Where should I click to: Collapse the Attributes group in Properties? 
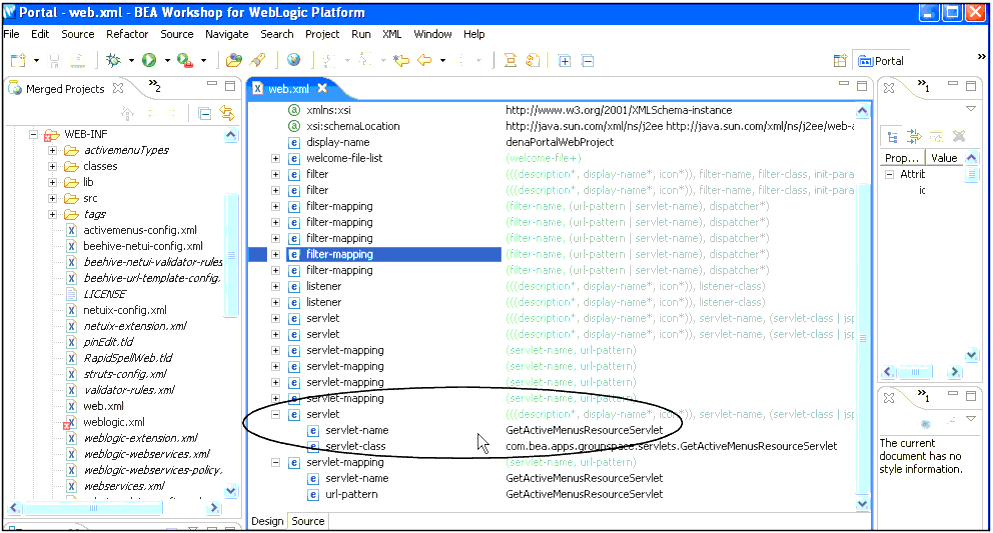click(889, 174)
